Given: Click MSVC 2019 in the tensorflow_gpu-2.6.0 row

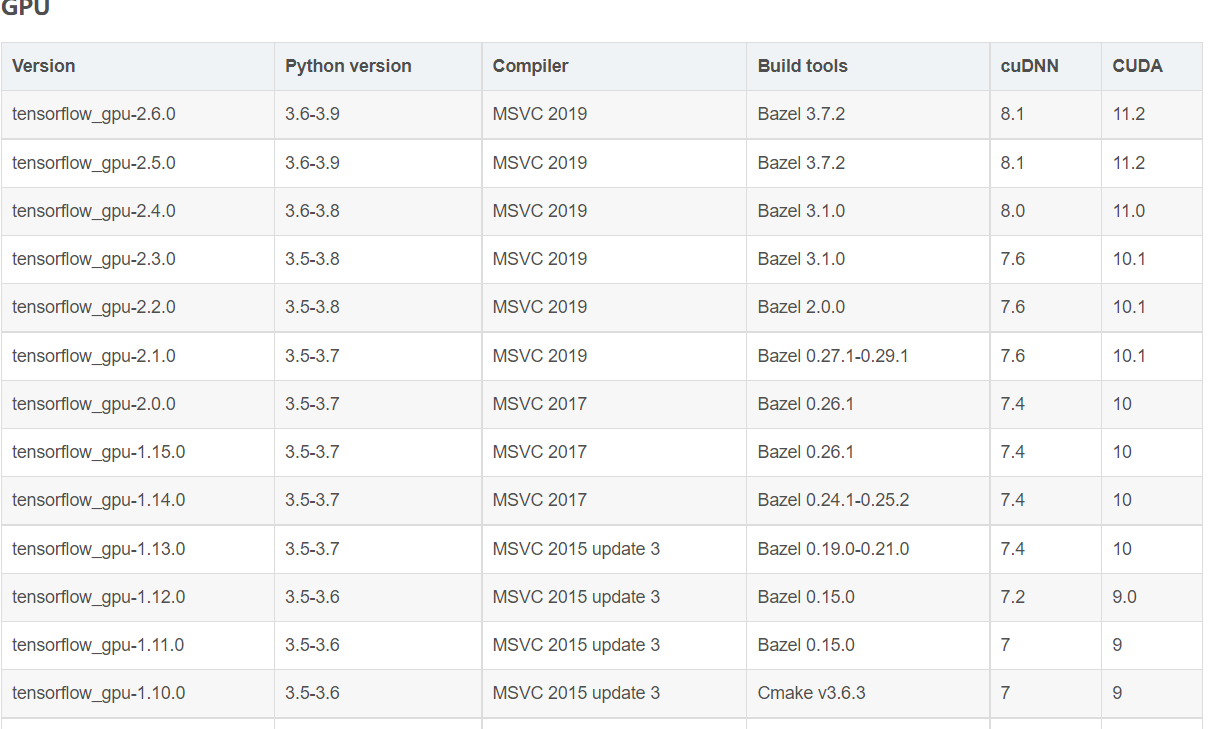Looking at the screenshot, I should [x=614, y=115].
